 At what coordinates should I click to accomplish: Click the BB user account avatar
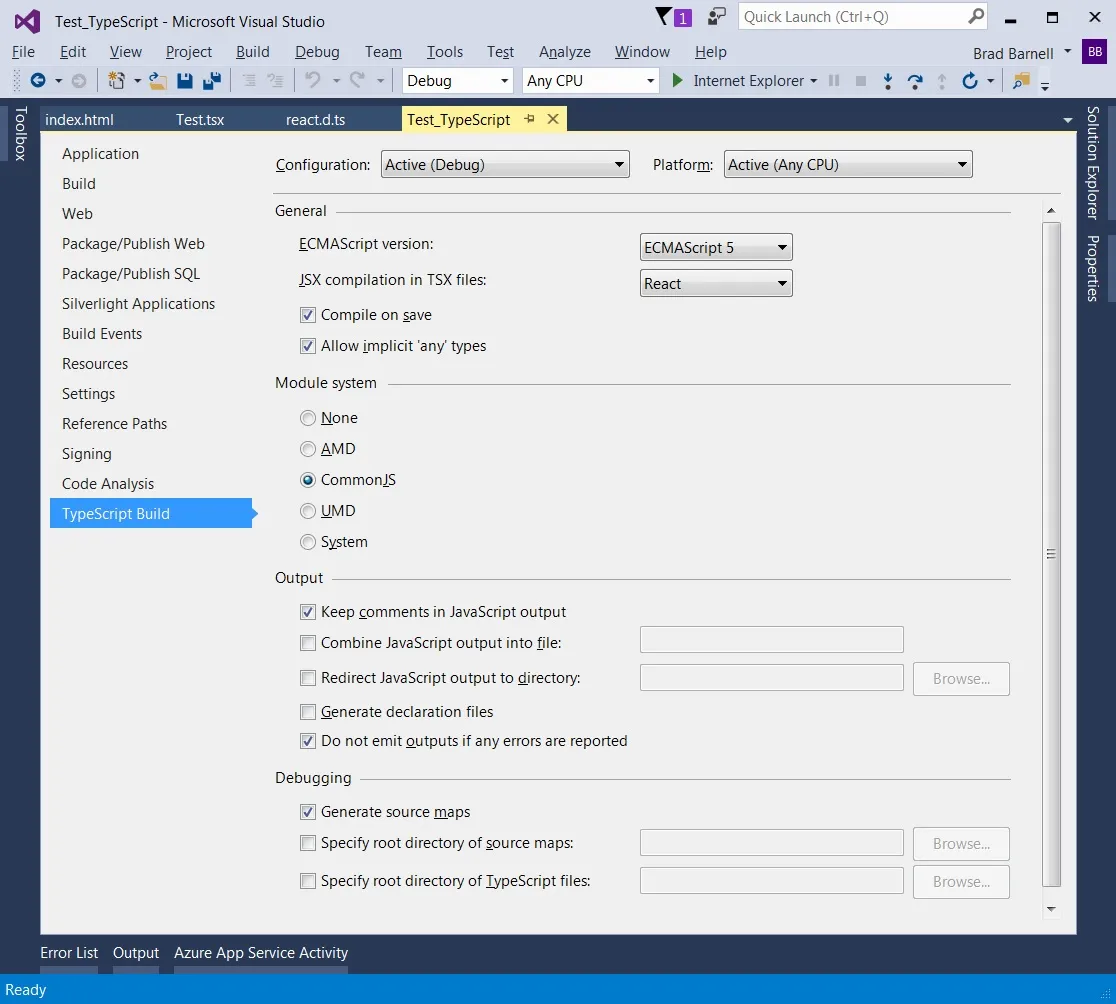tap(1095, 51)
